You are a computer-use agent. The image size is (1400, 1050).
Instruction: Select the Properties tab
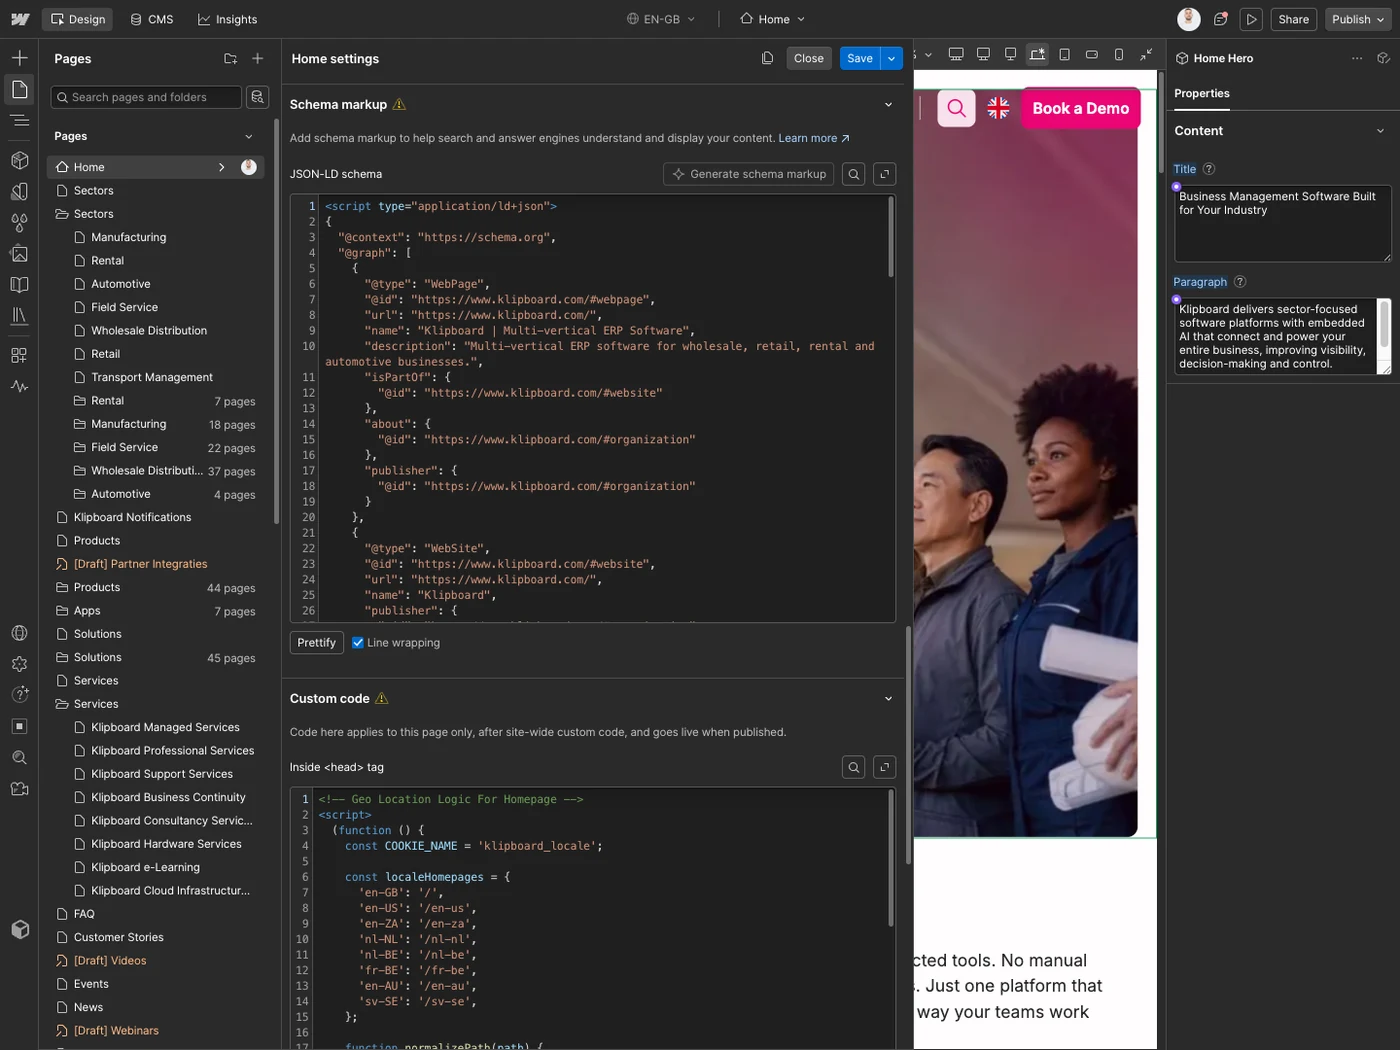1202,93
